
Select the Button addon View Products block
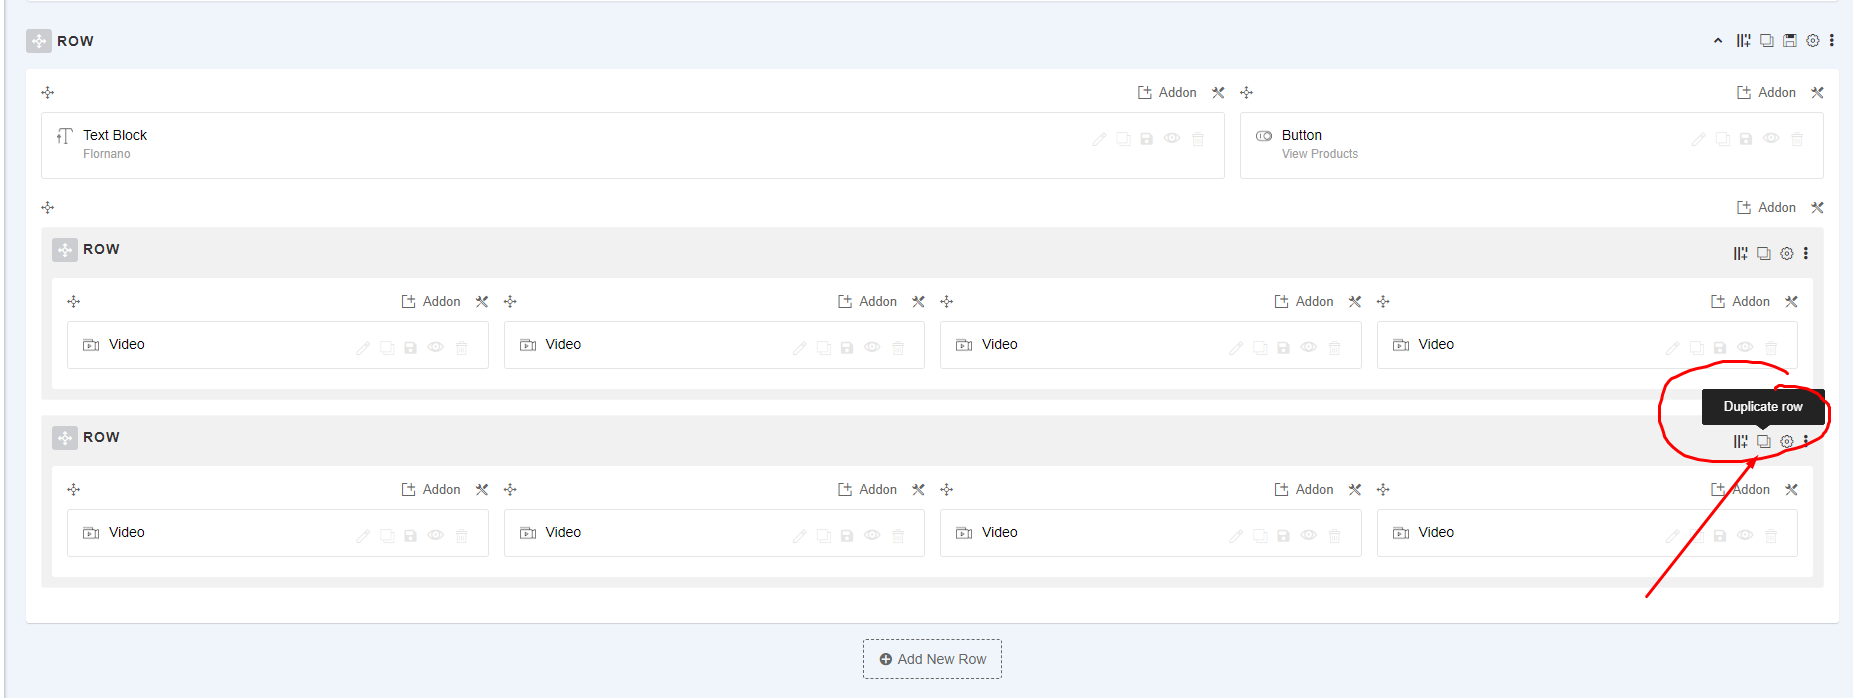pyautogui.click(x=1531, y=145)
